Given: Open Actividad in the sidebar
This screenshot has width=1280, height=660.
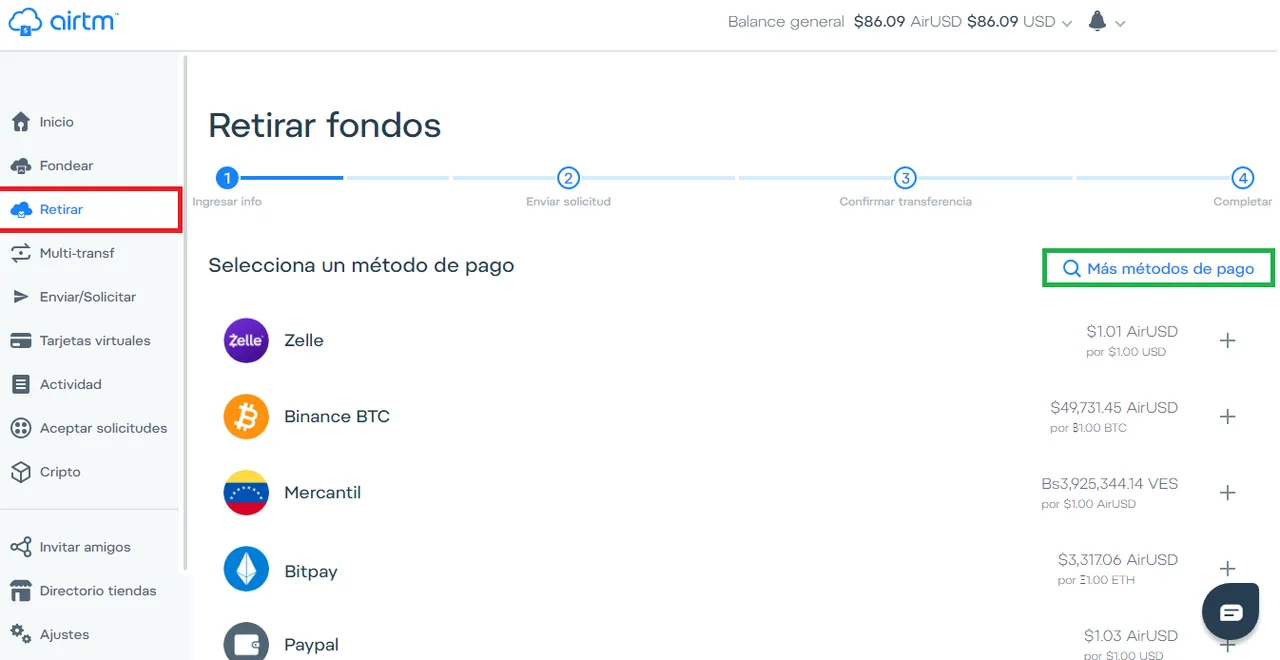Looking at the screenshot, I should pyautogui.click(x=71, y=384).
